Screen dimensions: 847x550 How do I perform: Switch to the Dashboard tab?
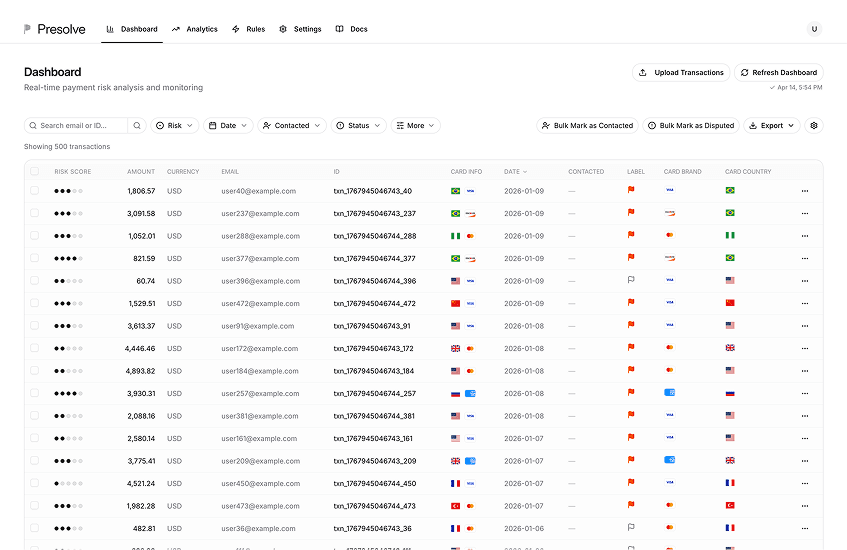132,29
